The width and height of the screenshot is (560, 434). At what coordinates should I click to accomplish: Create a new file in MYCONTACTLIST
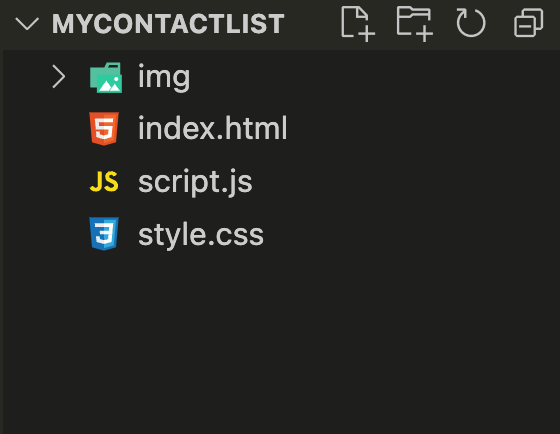click(x=358, y=24)
